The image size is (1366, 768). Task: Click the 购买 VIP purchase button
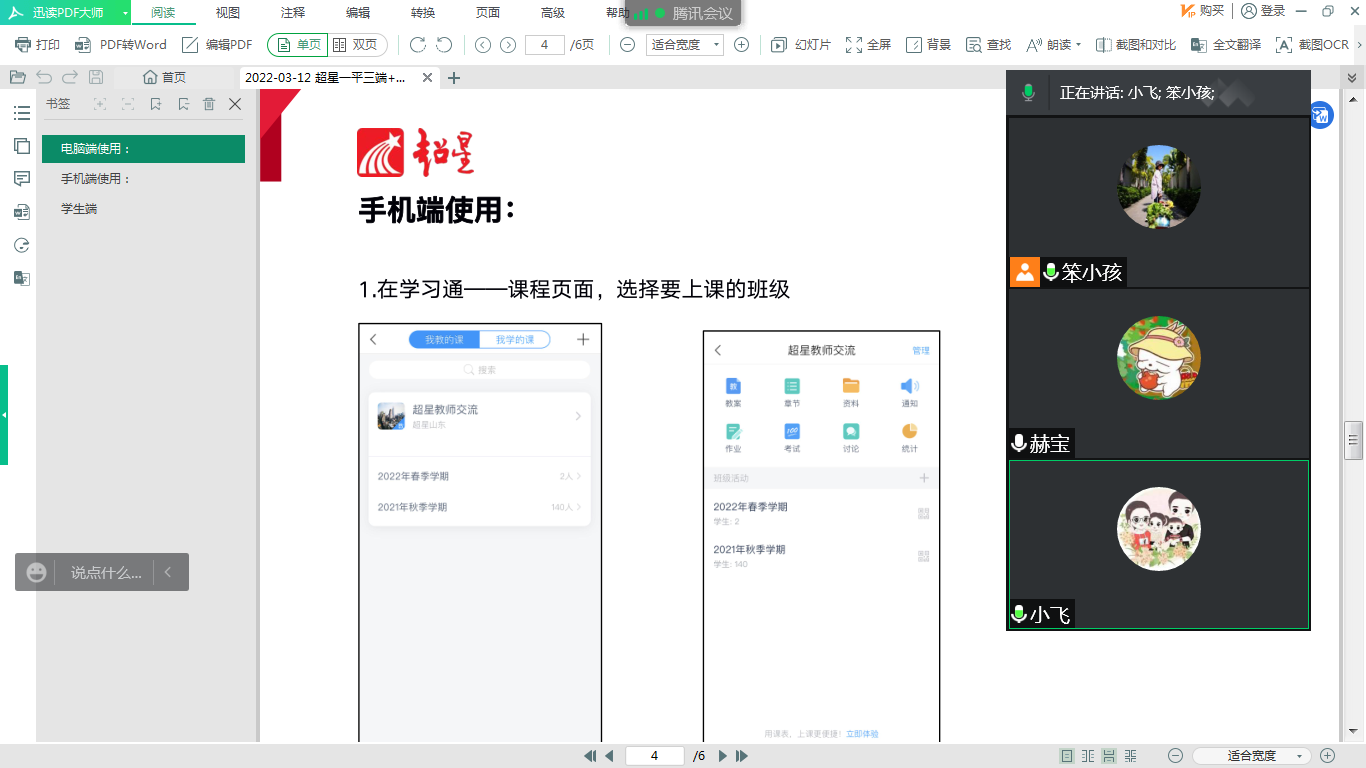coord(1202,11)
